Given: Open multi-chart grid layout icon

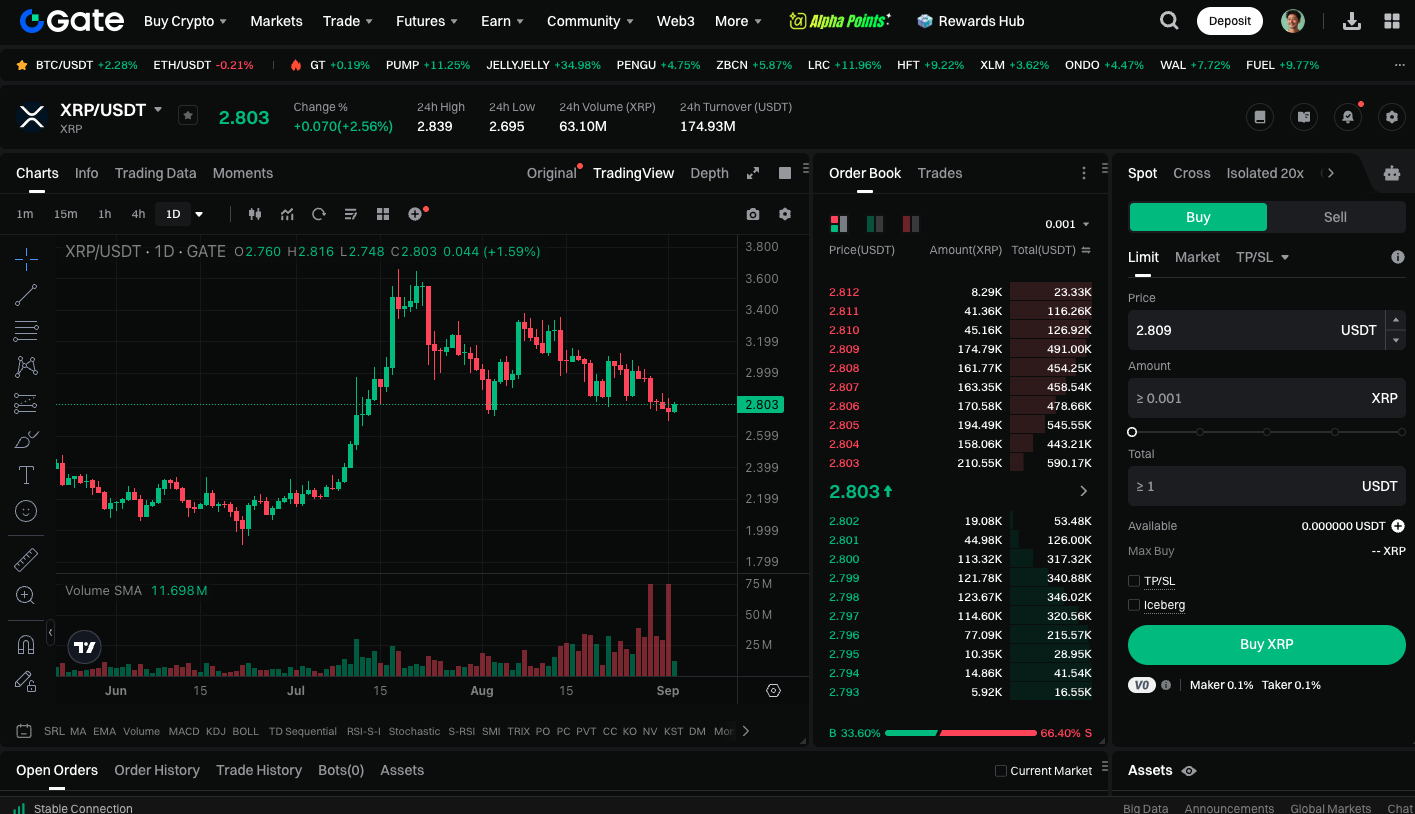Looking at the screenshot, I should [383, 214].
